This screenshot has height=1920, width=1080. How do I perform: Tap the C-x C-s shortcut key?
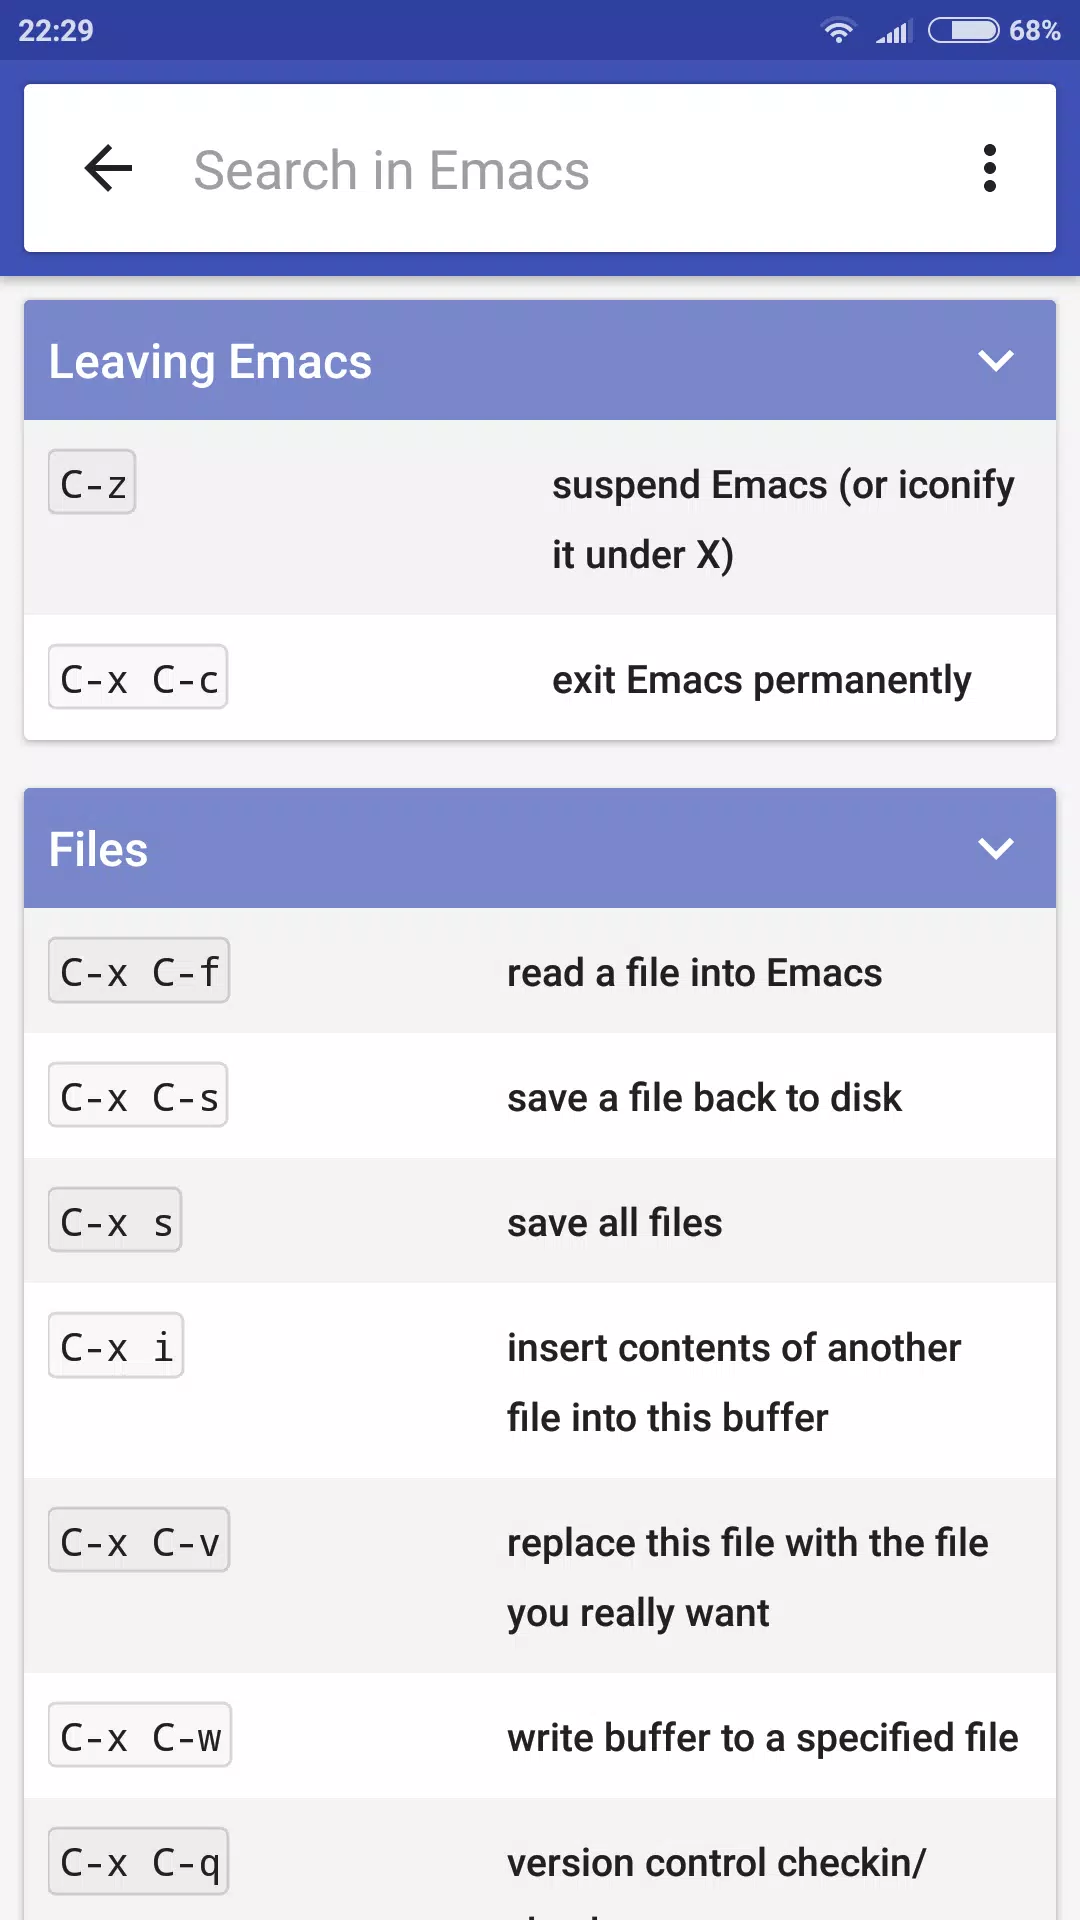click(138, 1095)
